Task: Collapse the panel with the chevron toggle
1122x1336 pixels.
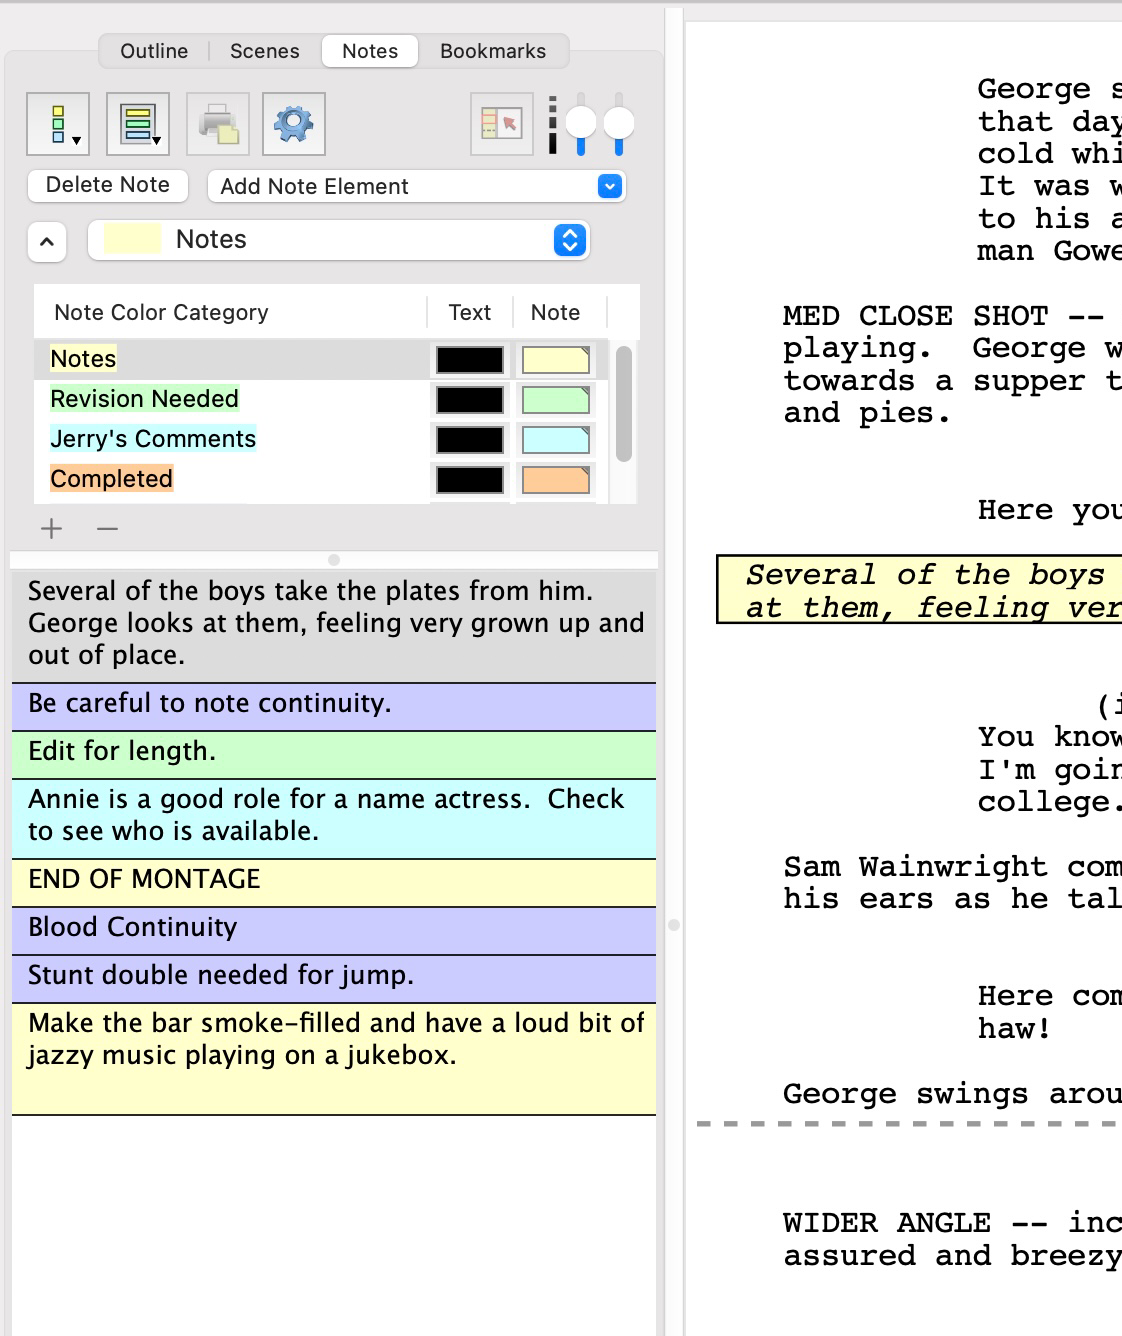Action: pyautogui.click(x=45, y=241)
